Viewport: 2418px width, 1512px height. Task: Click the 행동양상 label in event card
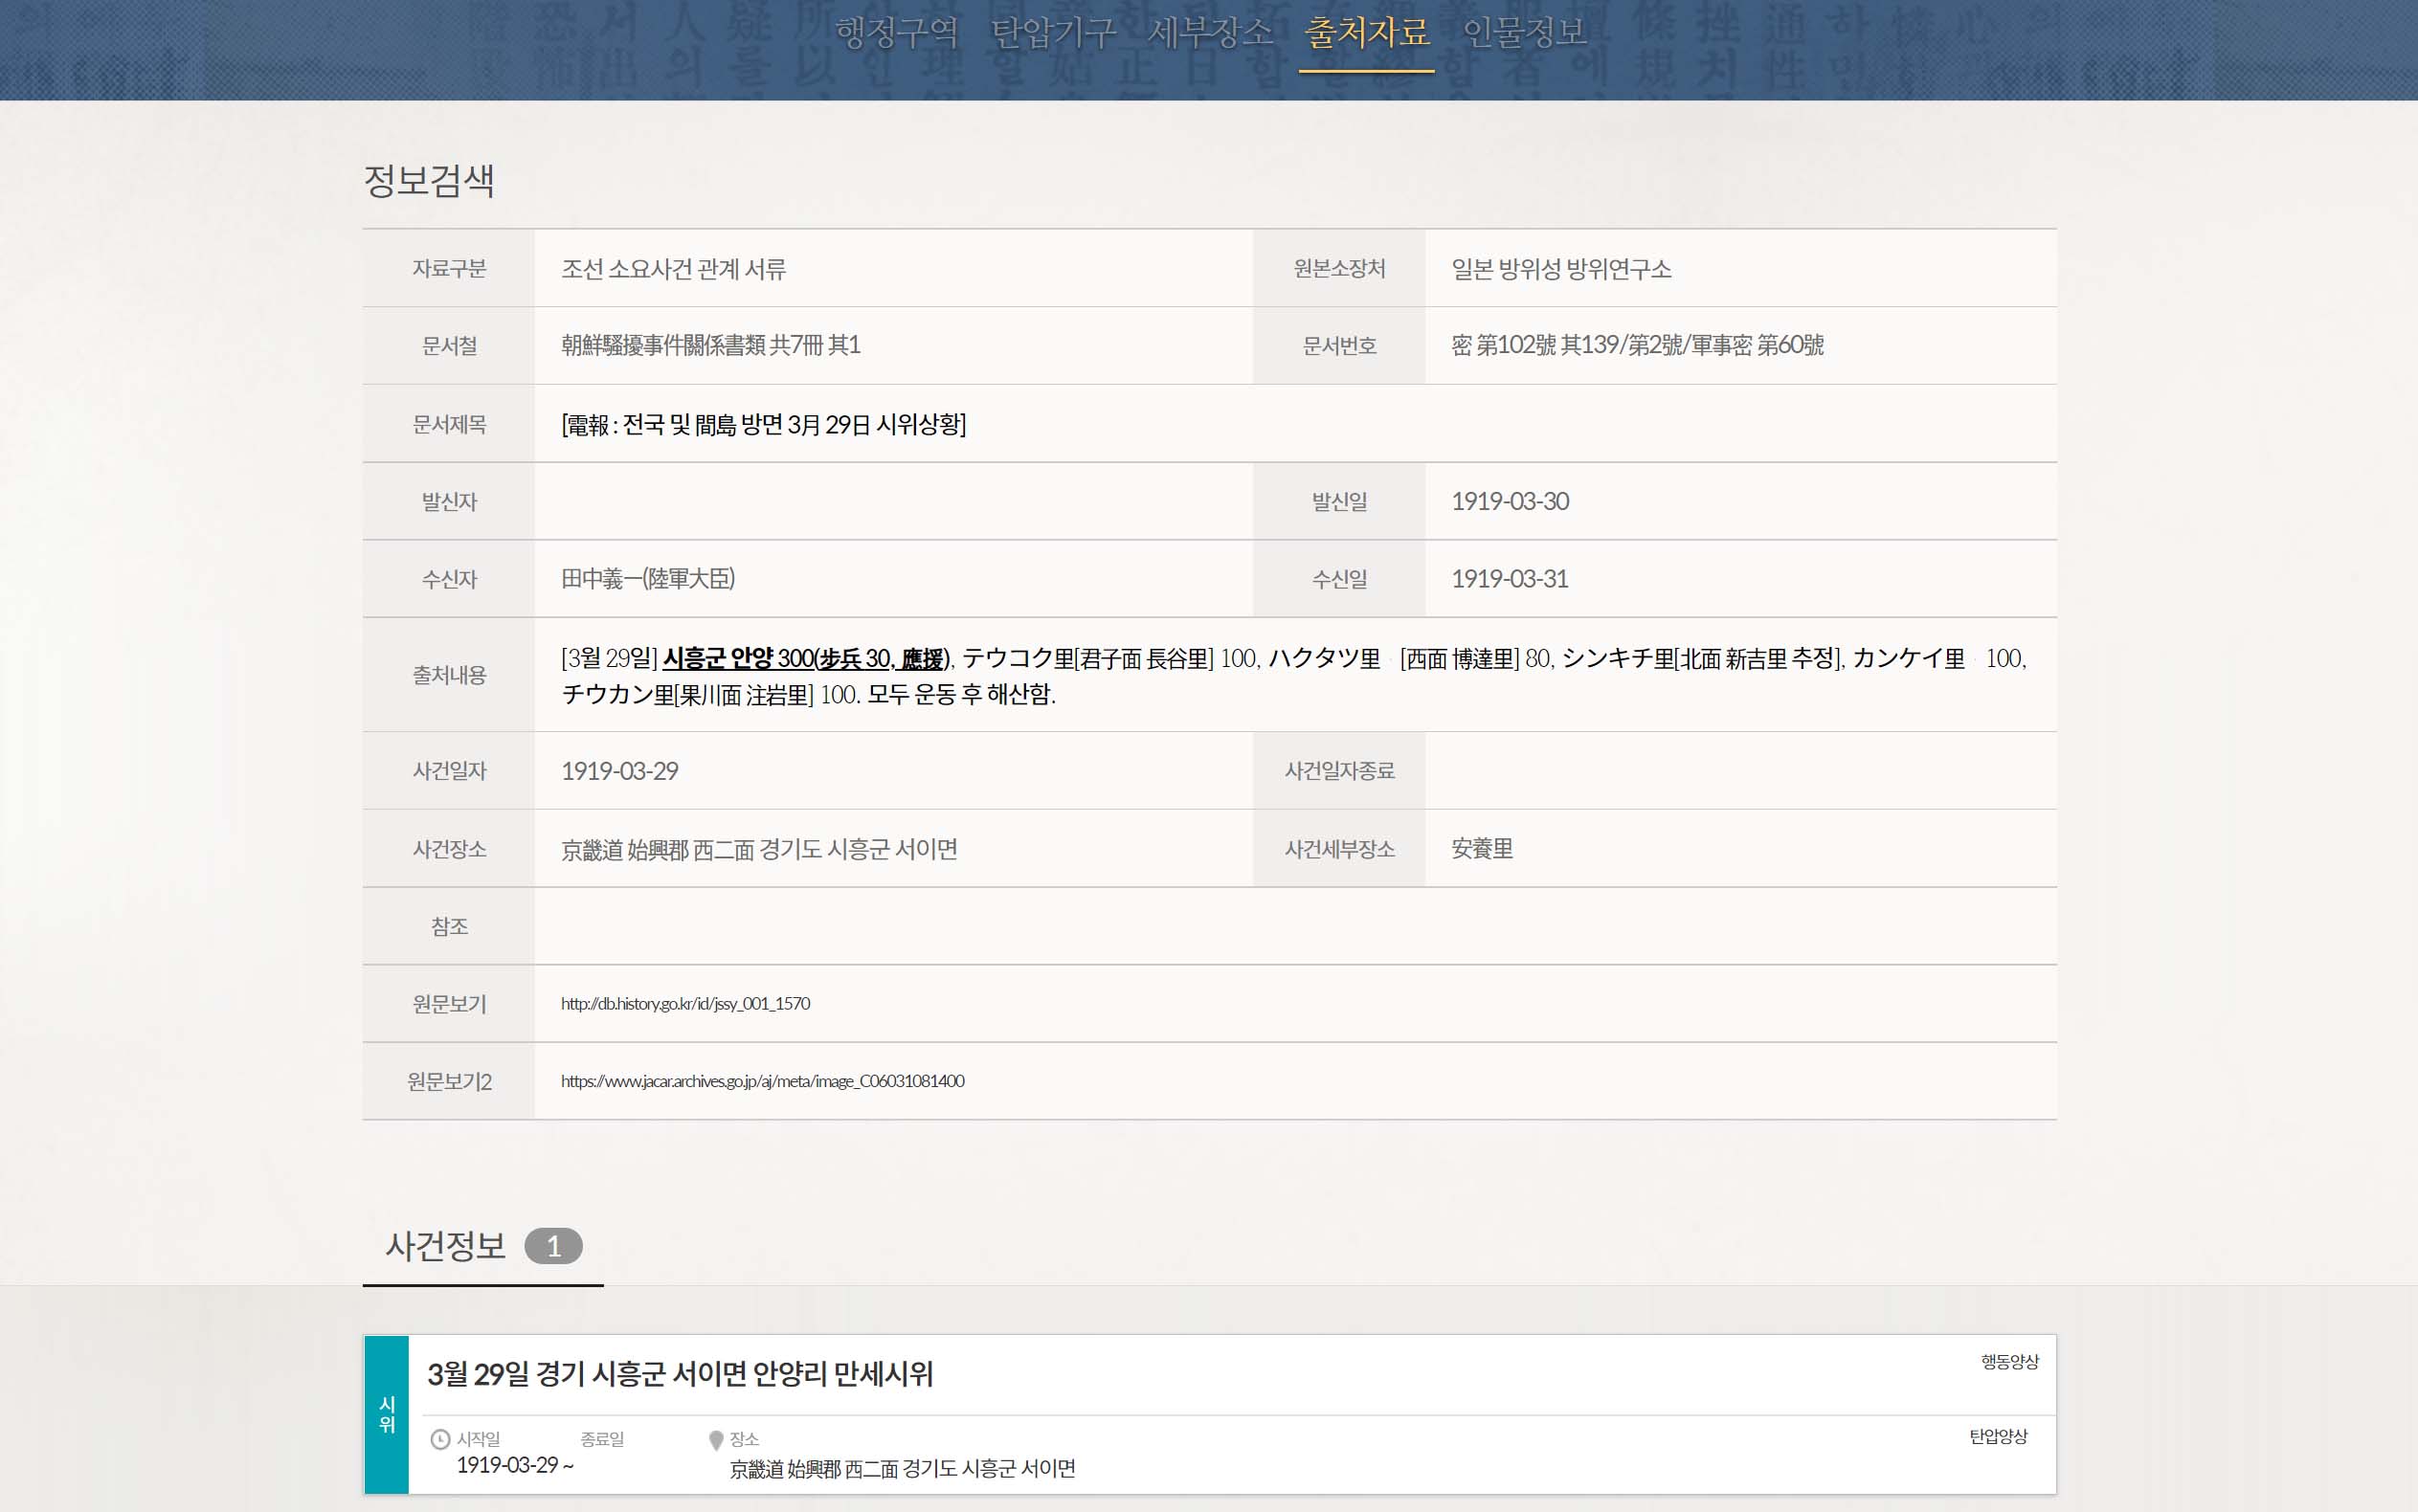pos(2009,1361)
